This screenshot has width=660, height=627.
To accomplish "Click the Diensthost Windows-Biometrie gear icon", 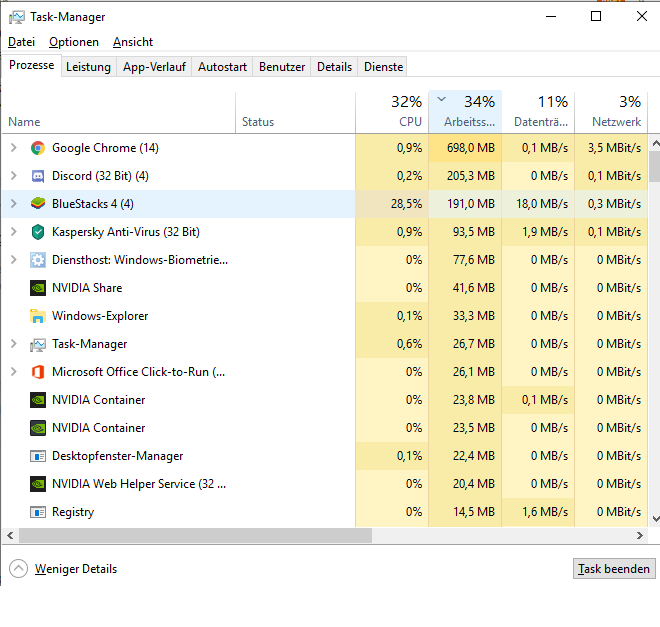I will 38,260.
